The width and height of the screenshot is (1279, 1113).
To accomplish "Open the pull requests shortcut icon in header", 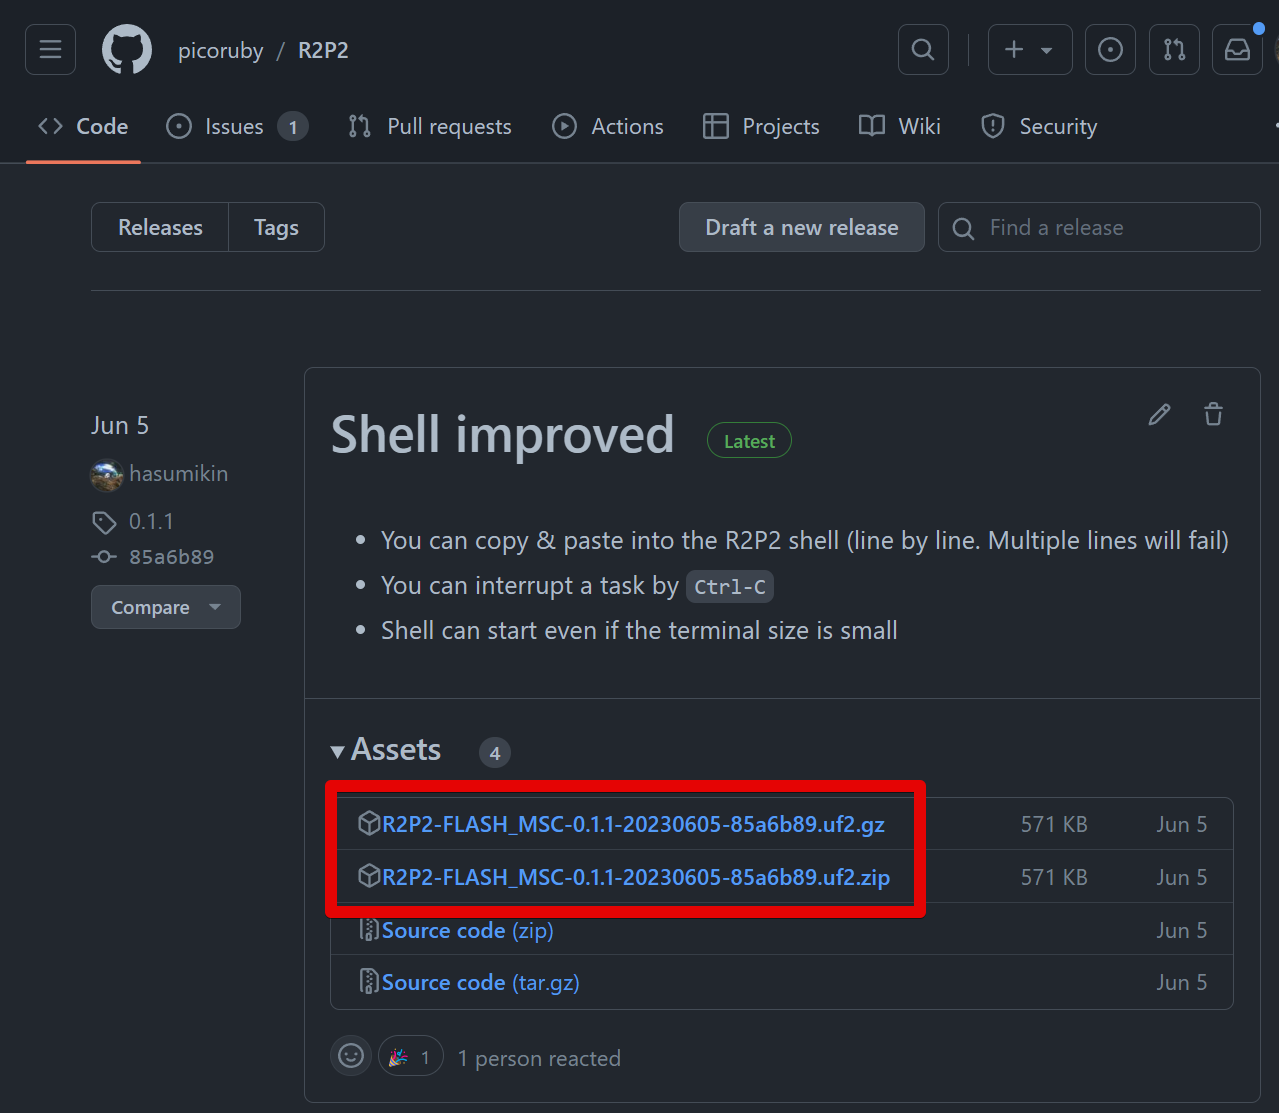I will [x=1174, y=49].
